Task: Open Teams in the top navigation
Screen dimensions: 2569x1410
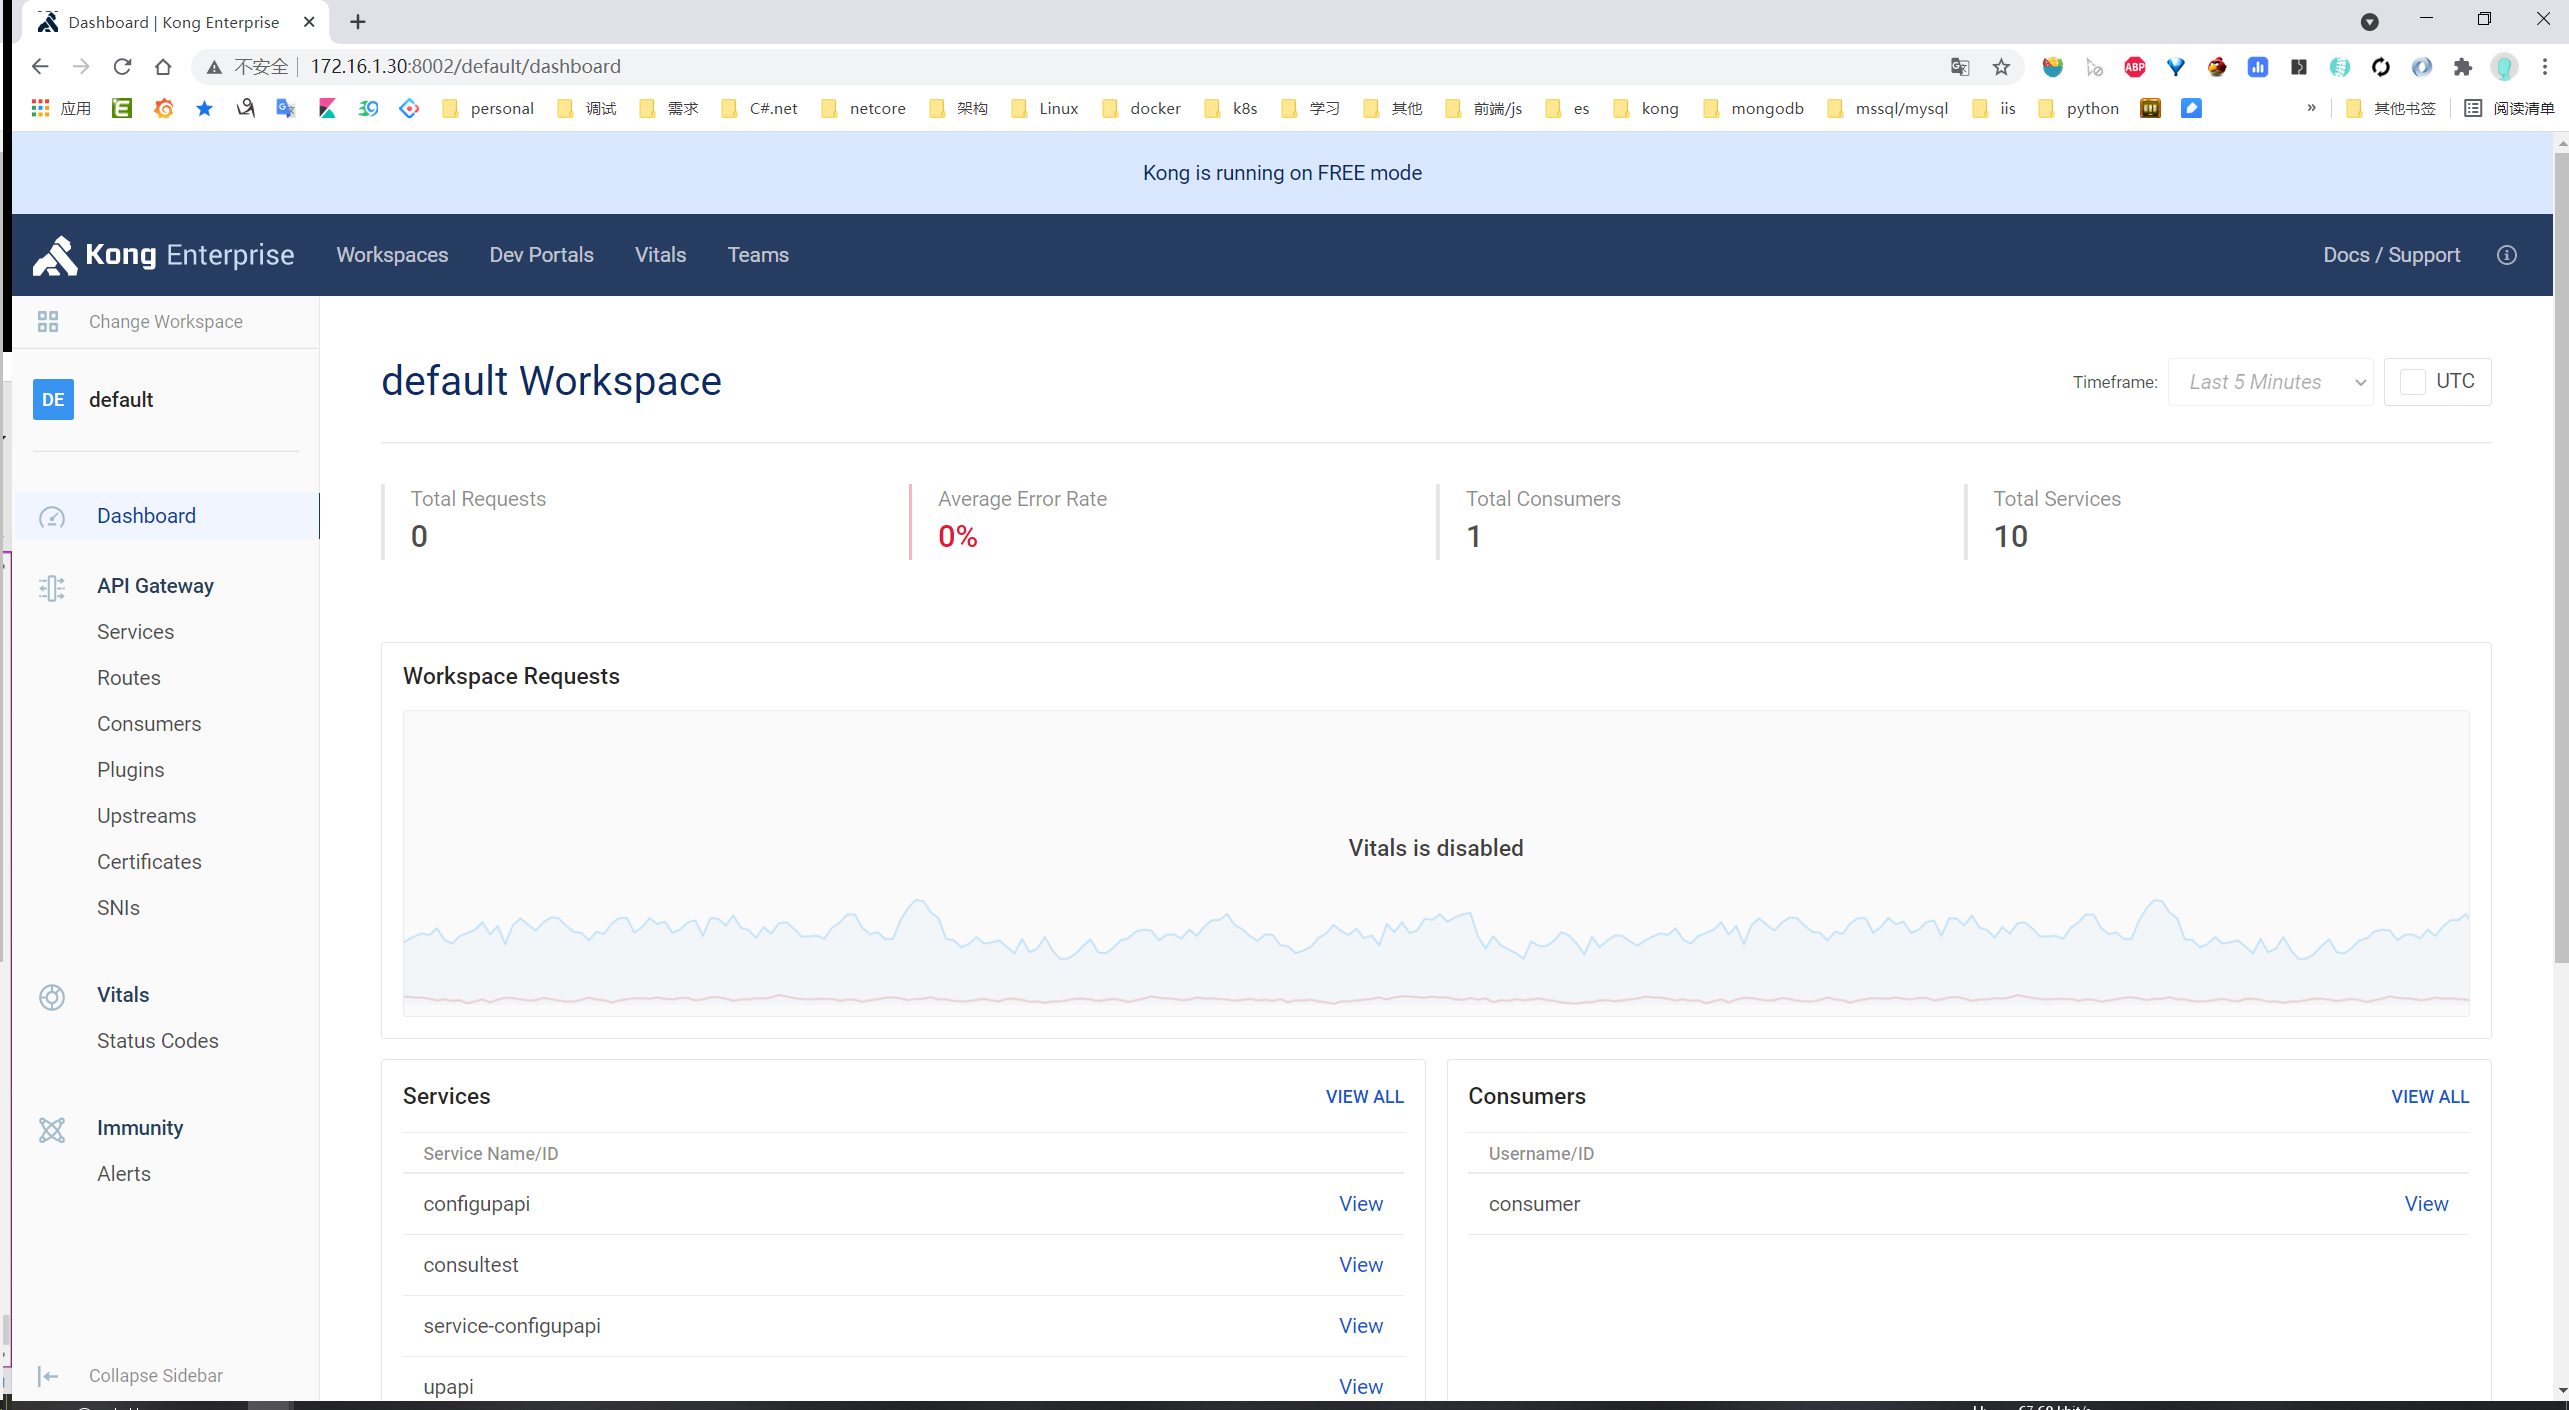Action: [758, 255]
